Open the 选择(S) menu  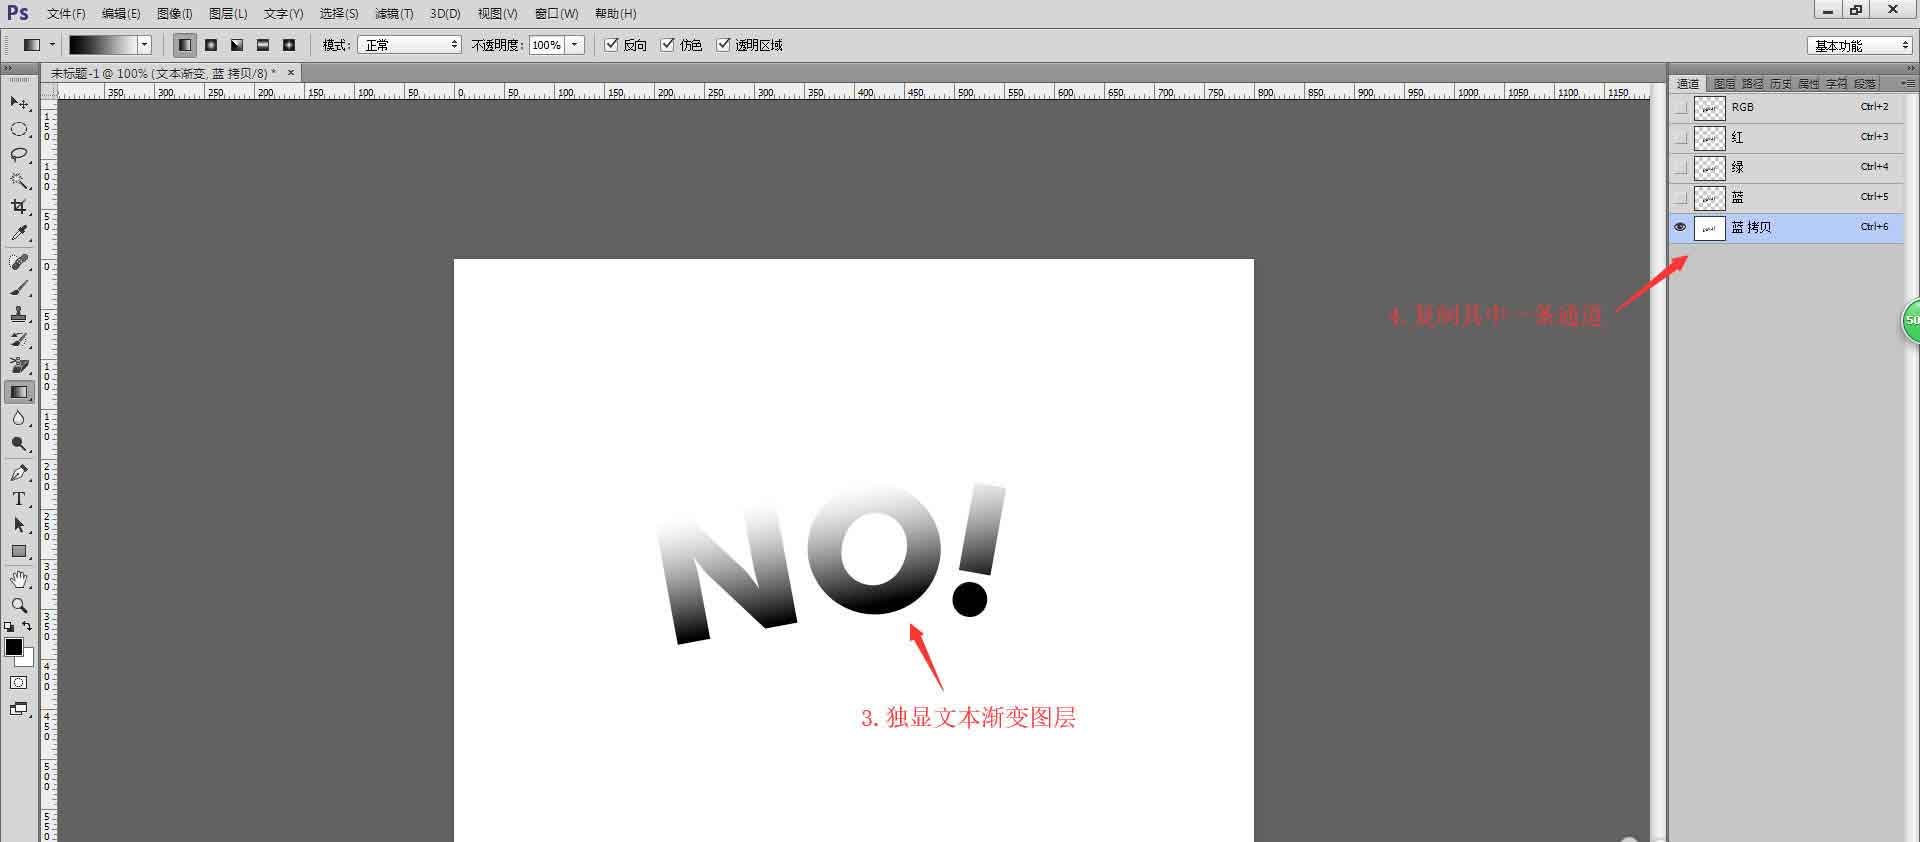tap(339, 14)
